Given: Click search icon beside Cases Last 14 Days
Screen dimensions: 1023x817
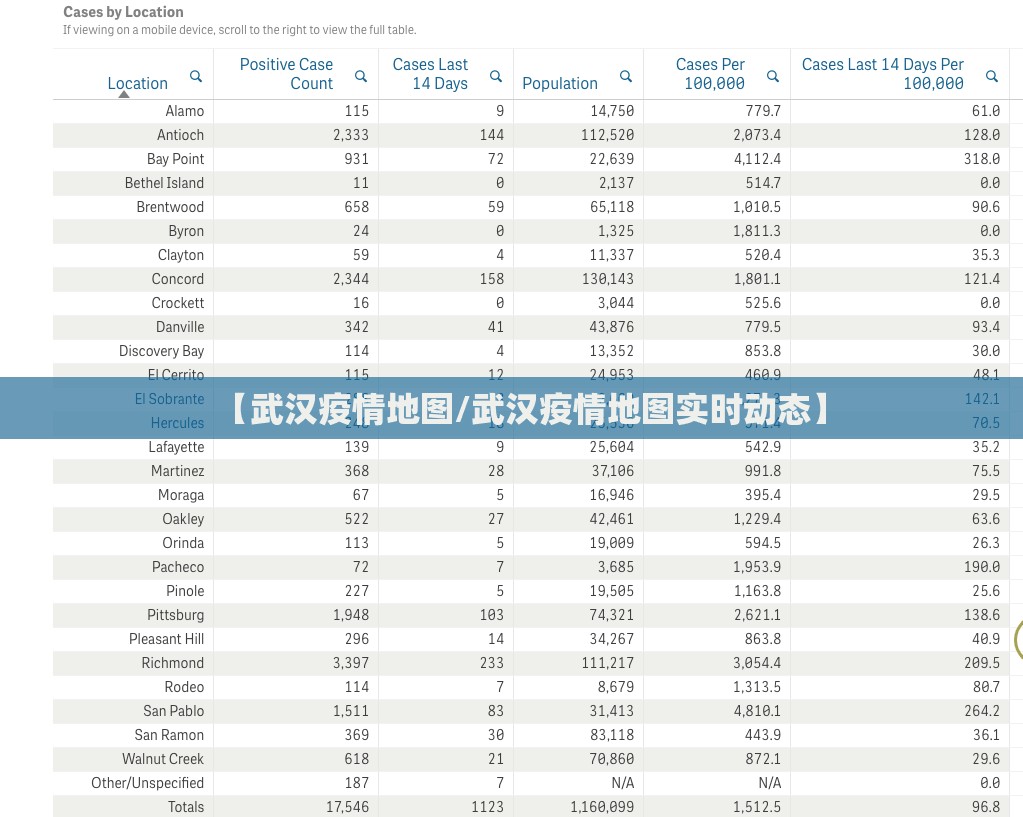Looking at the screenshot, I should coord(496,76).
